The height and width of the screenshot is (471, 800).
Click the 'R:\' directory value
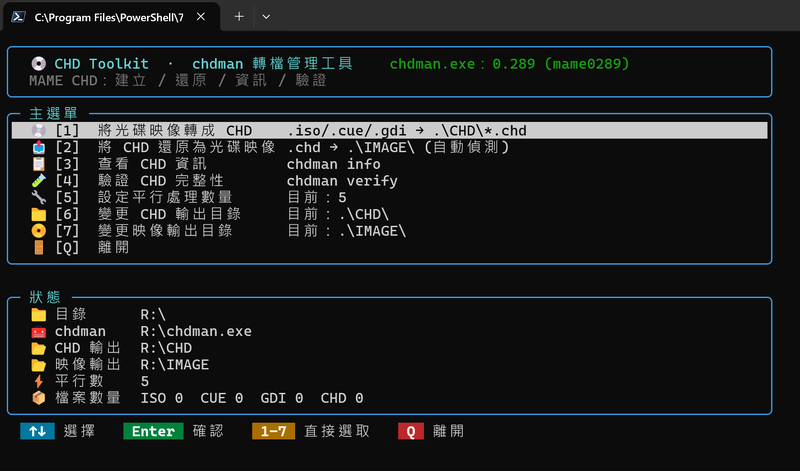point(153,315)
